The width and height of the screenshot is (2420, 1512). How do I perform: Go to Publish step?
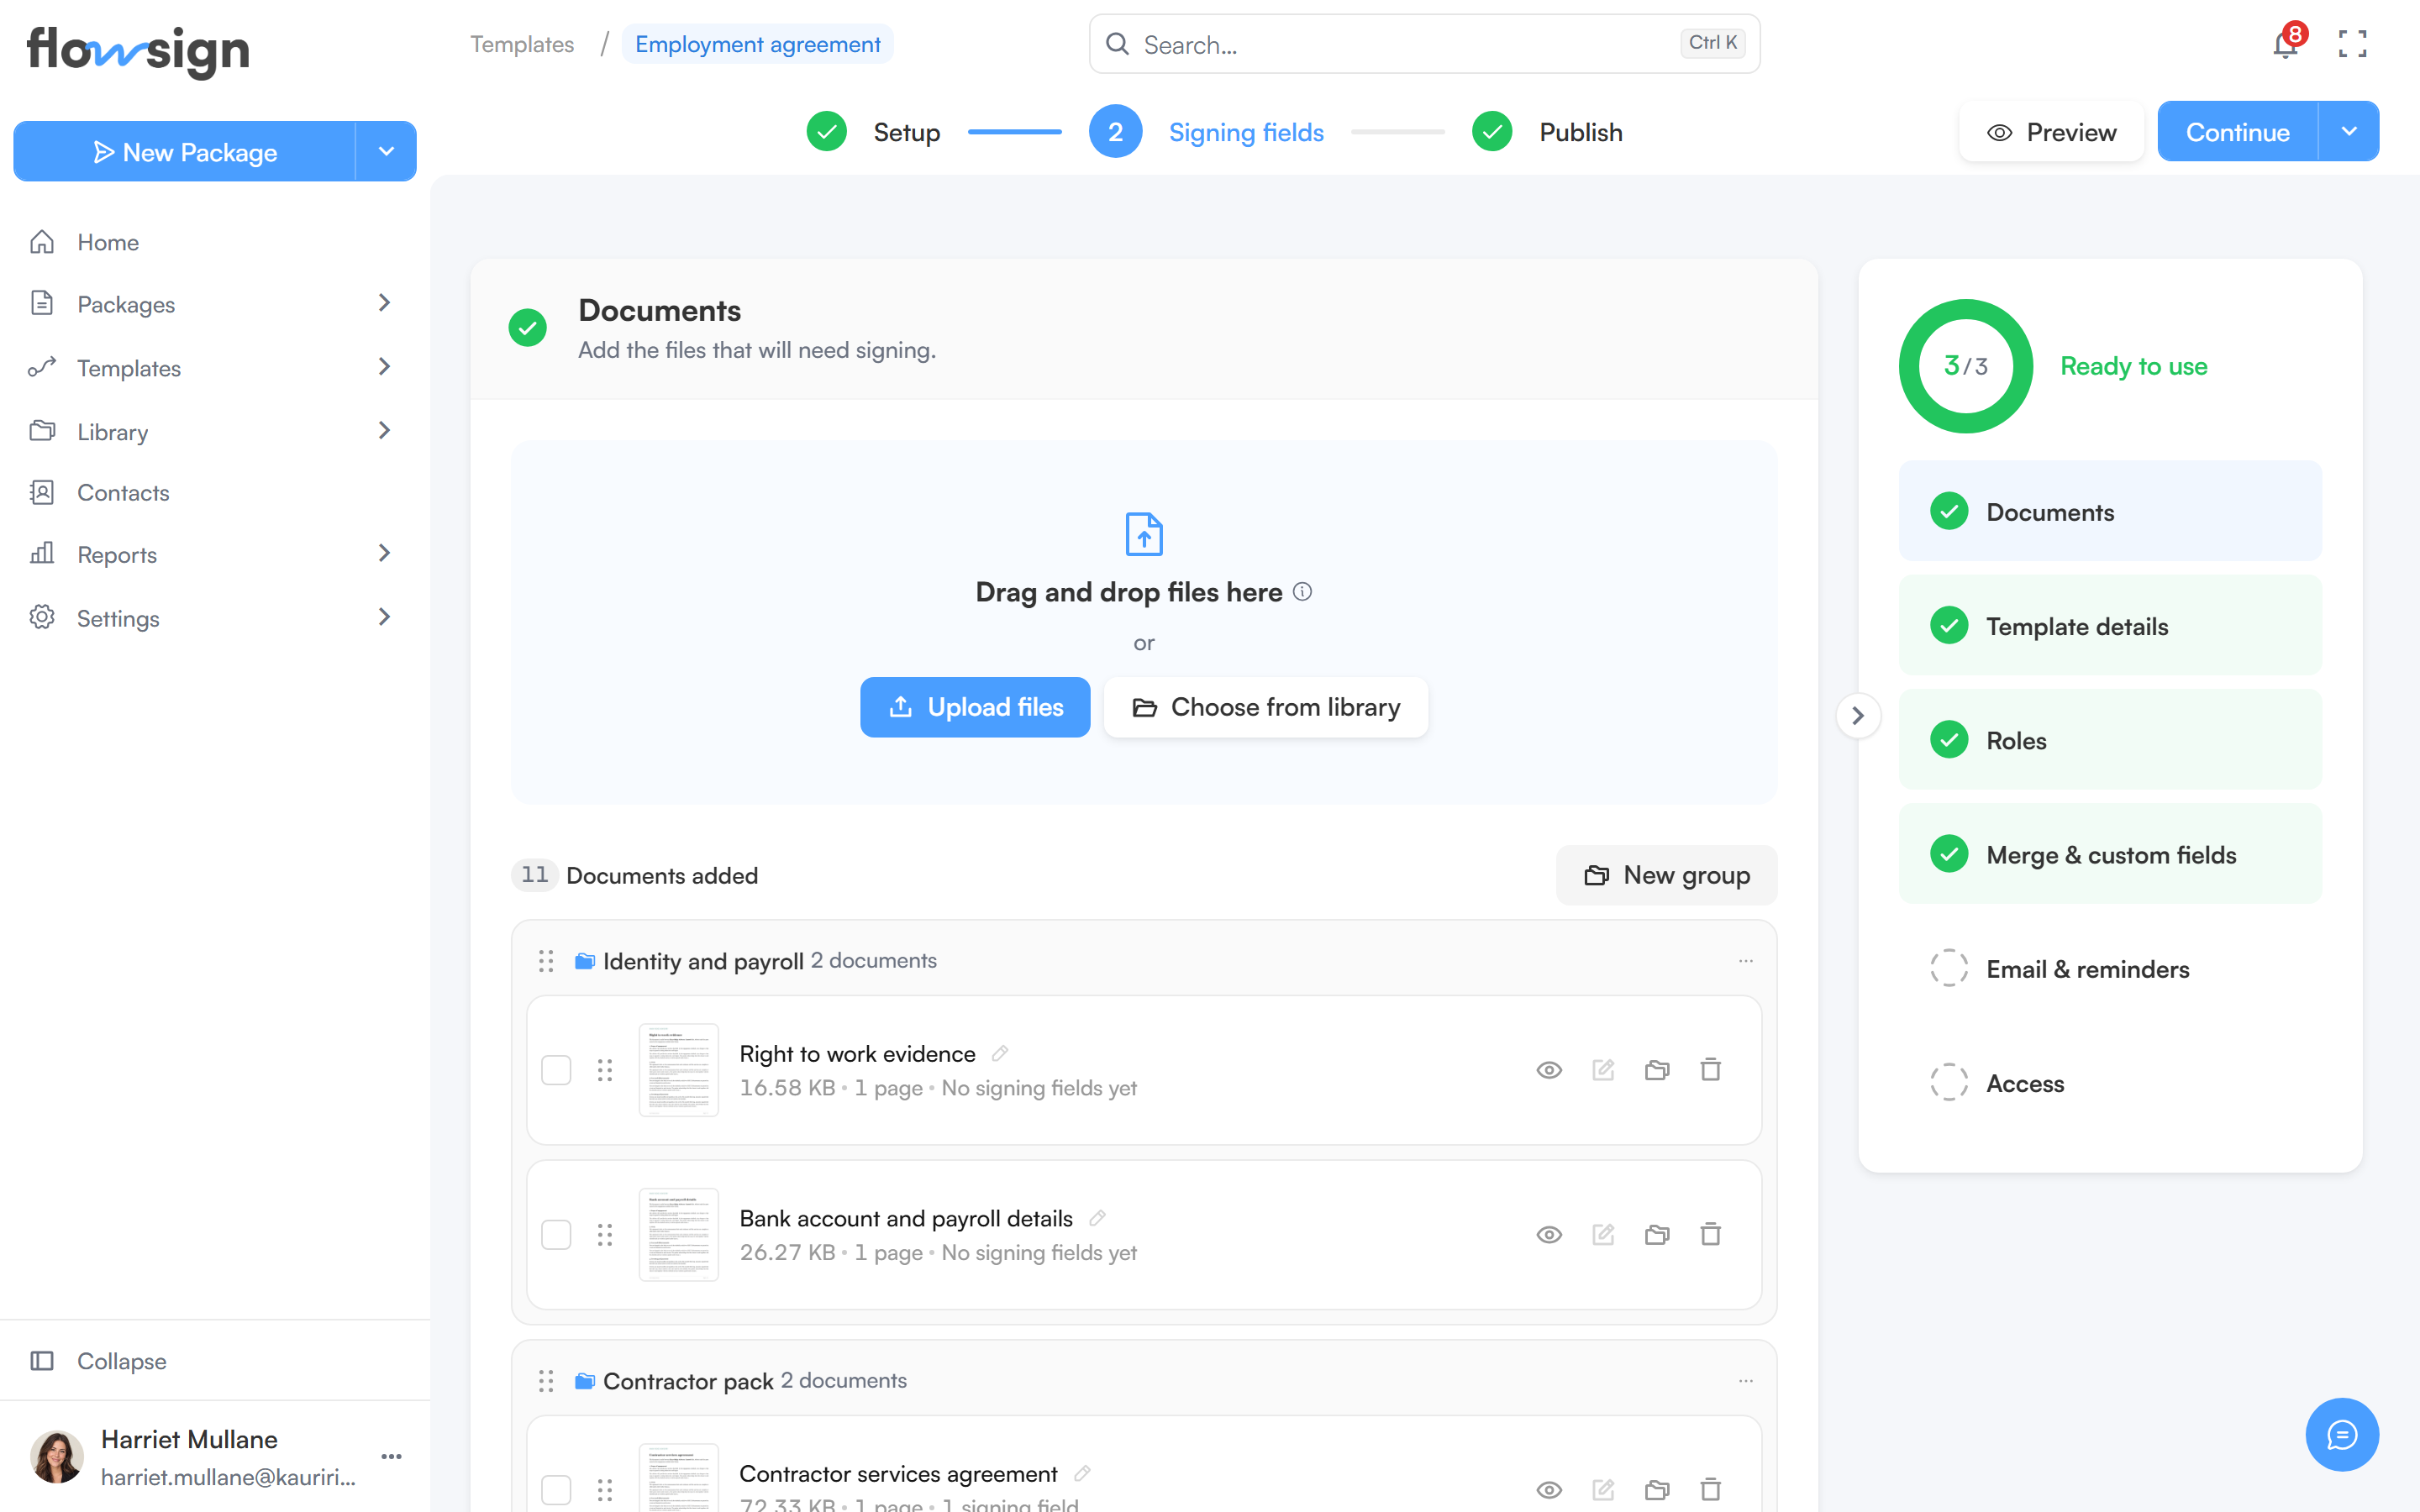[x=1547, y=132]
